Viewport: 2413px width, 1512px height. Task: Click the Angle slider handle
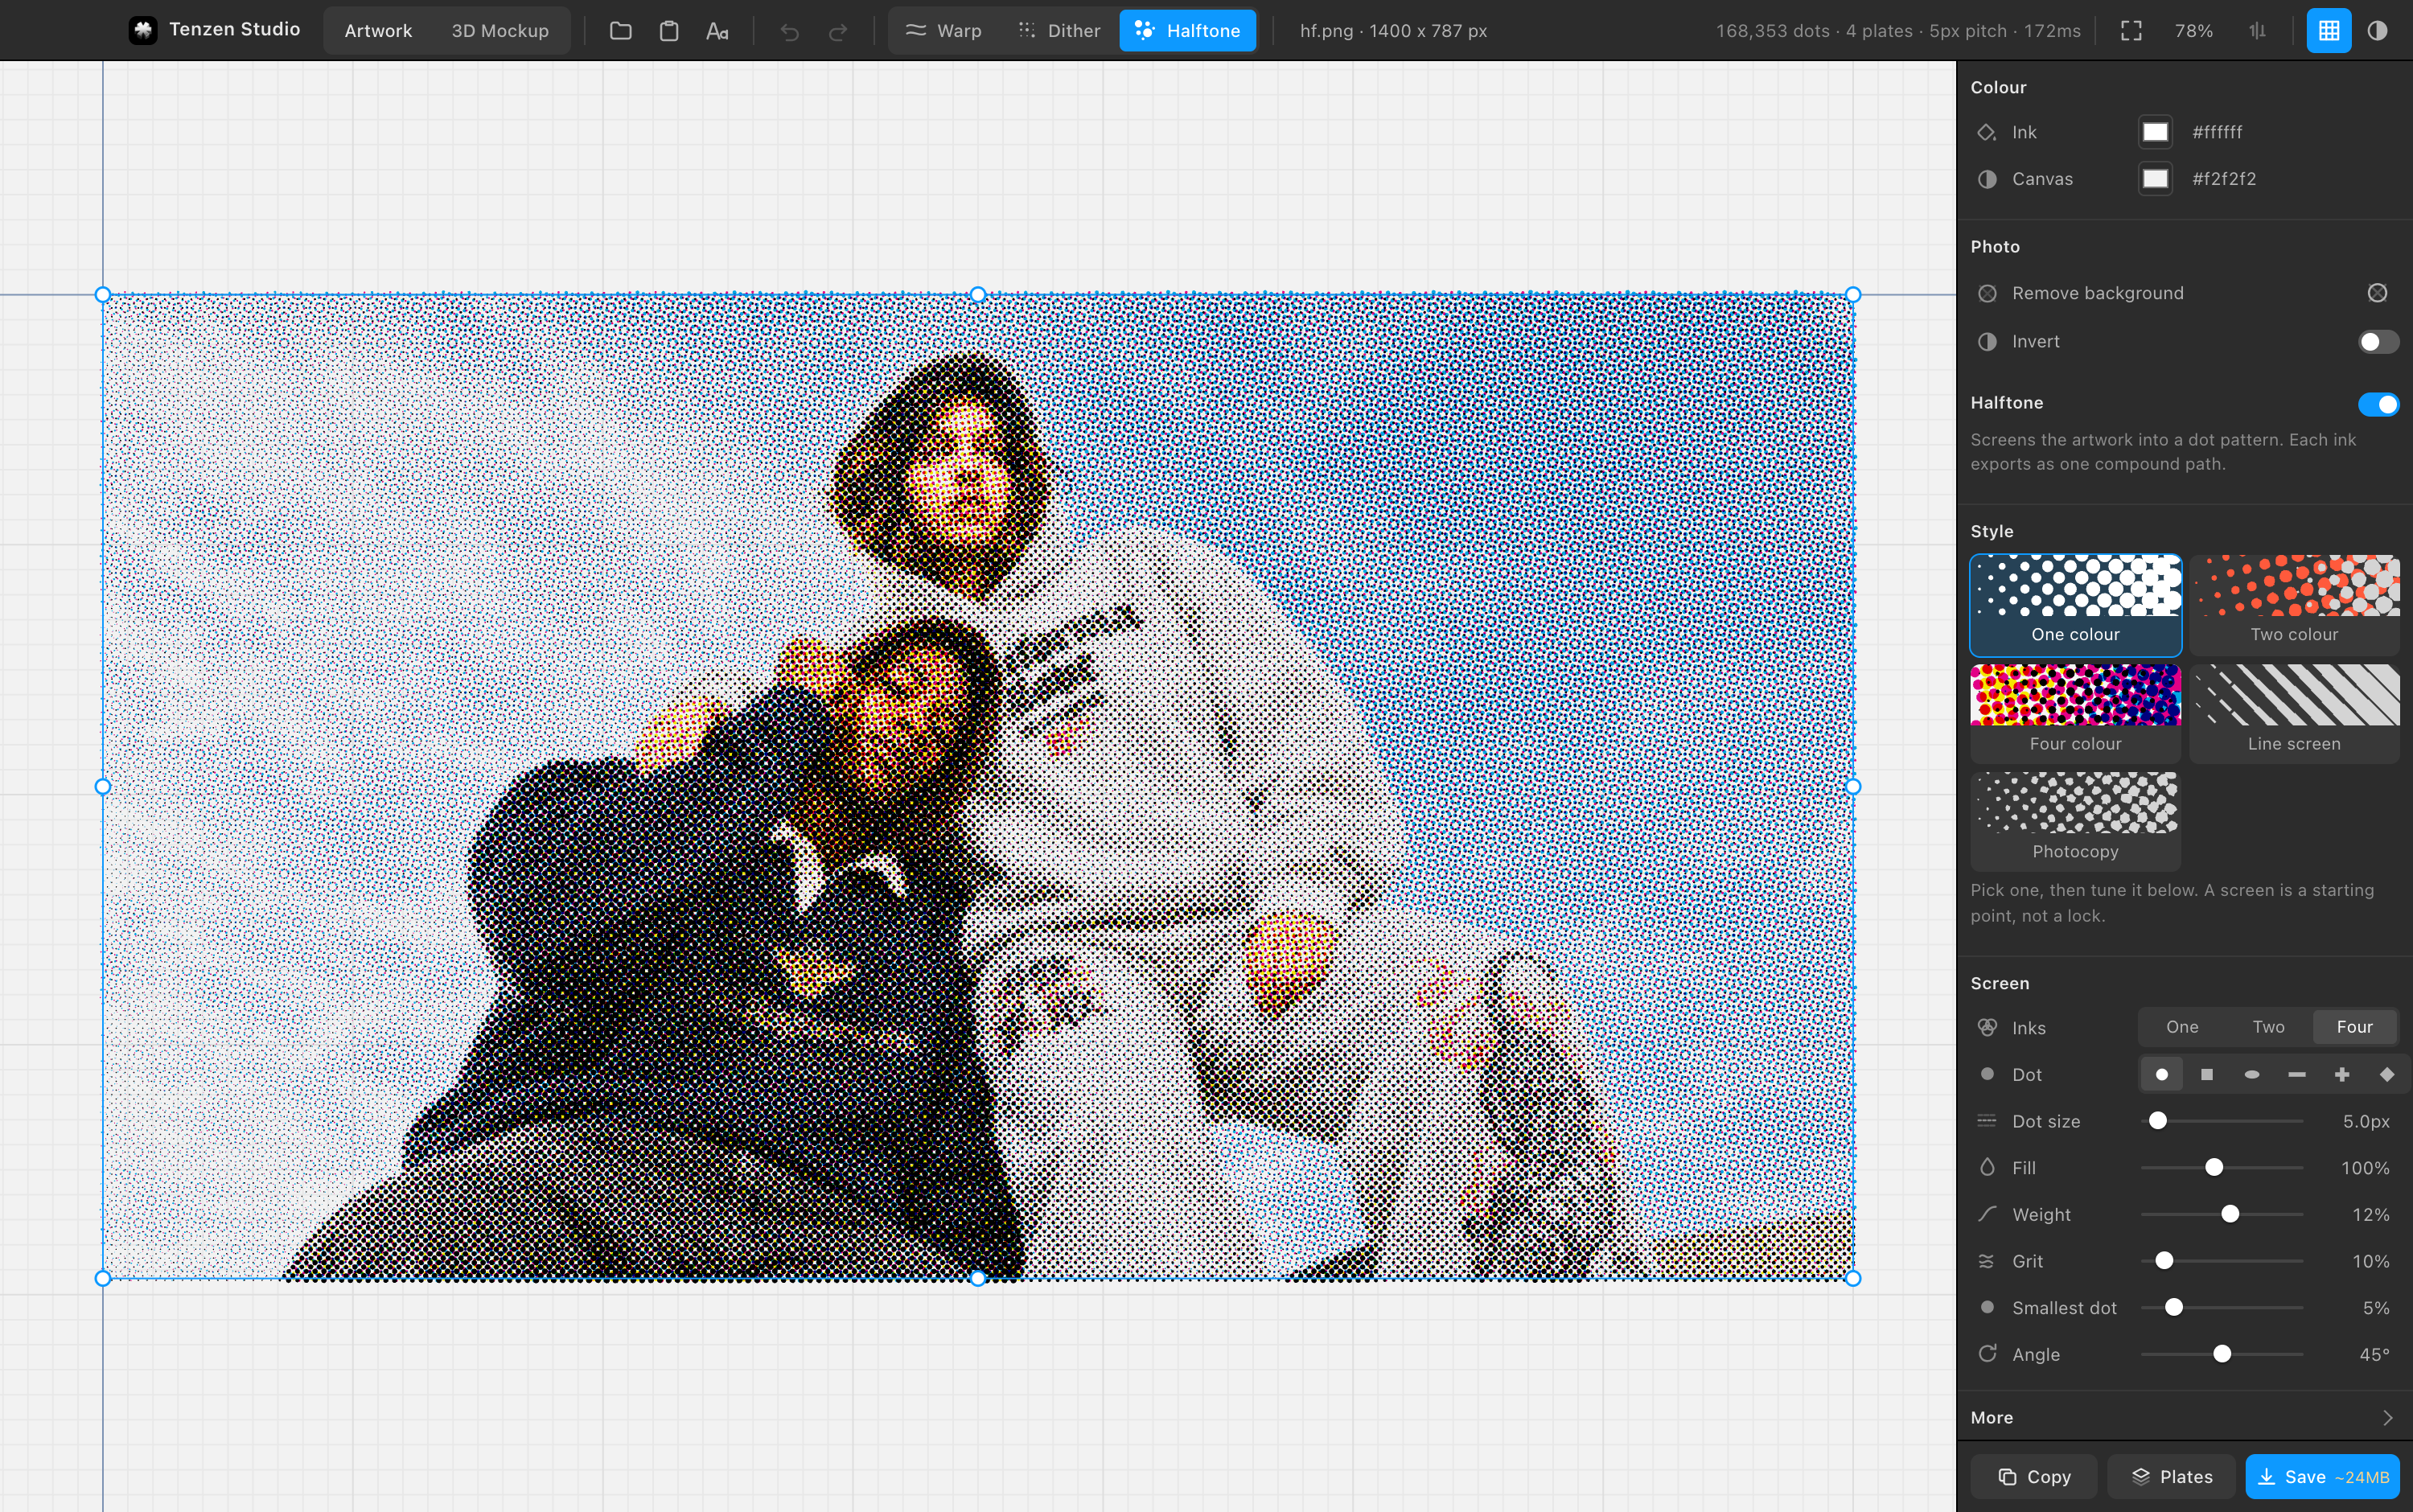tap(2222, 1354)
